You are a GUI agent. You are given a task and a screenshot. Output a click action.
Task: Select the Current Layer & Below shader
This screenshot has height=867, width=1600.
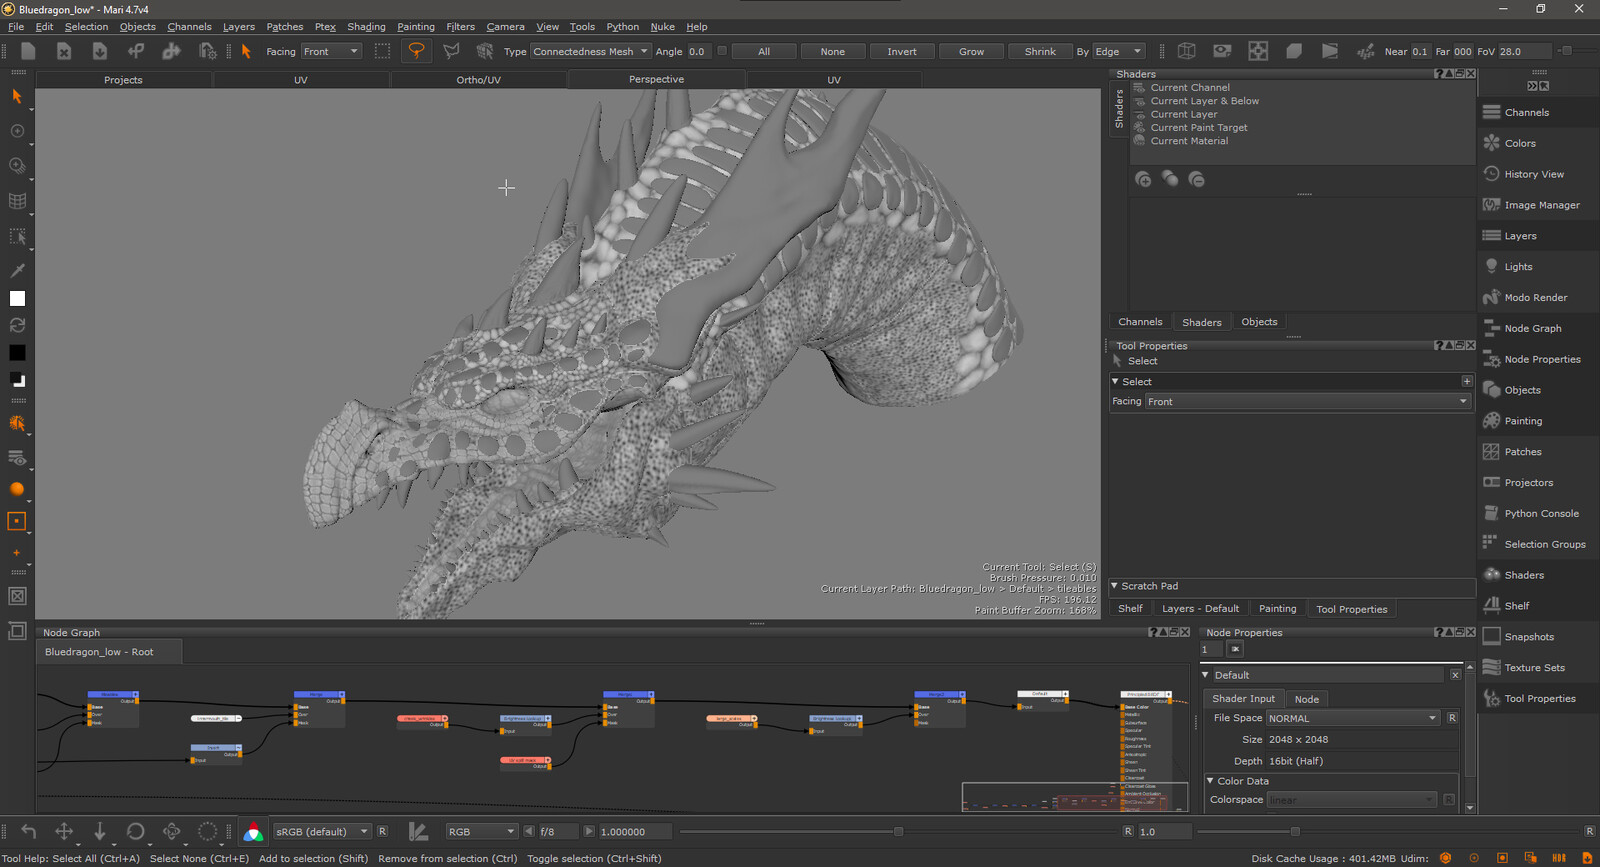1204,101
